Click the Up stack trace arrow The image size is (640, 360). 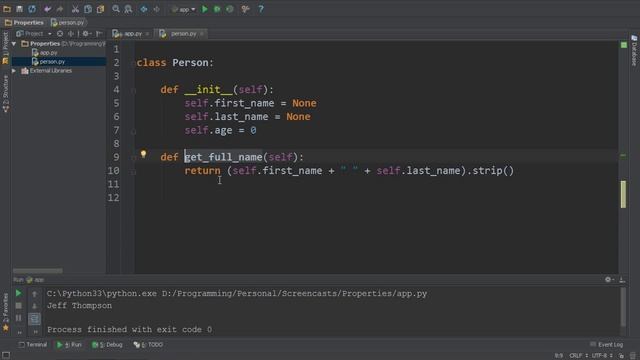tap(34, 293)
